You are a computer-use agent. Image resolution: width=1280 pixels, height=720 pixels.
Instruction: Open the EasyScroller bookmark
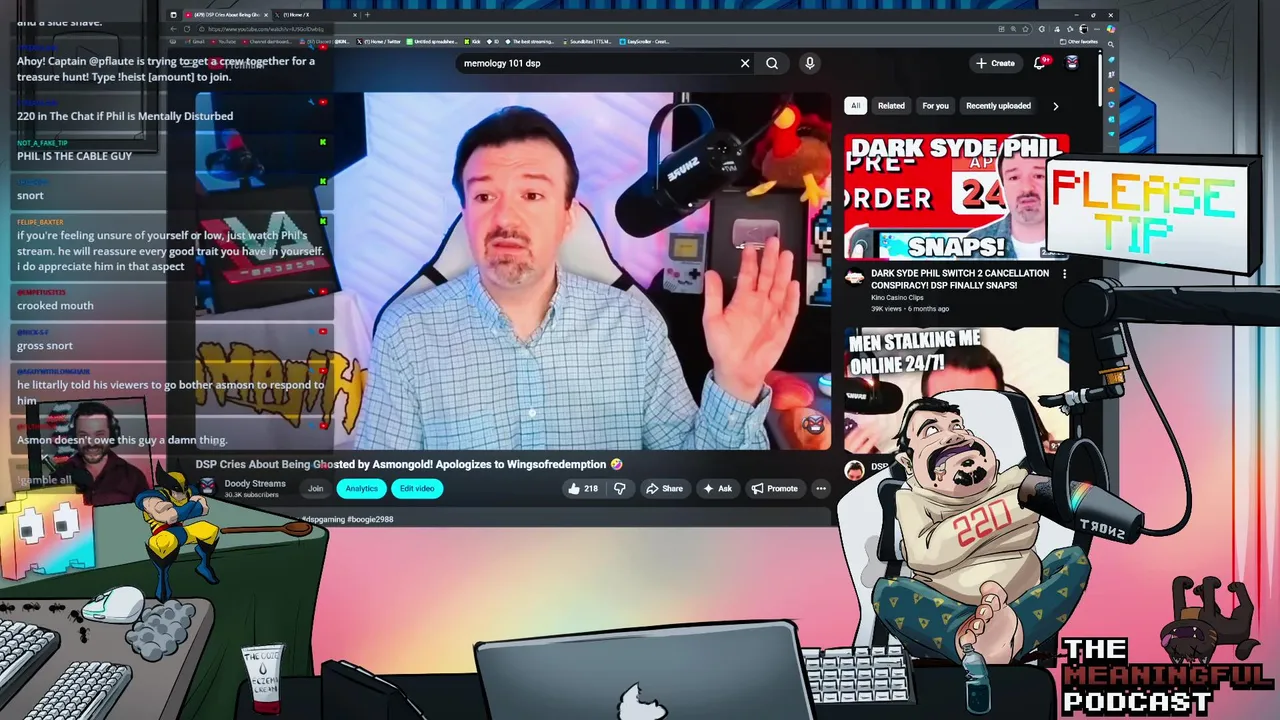click(644, 42)
